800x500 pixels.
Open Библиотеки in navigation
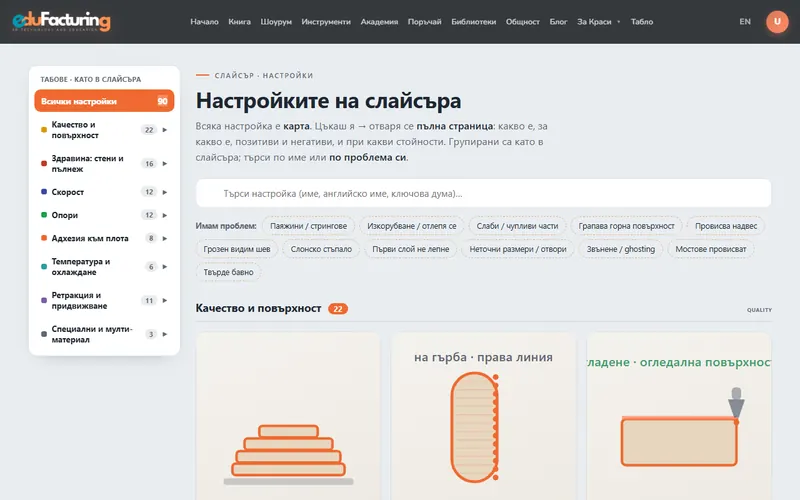point(473,21)
